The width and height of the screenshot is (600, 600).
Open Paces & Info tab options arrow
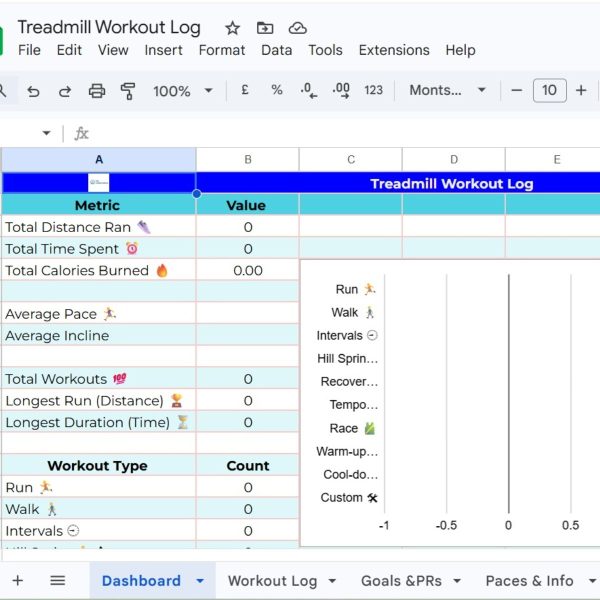pos(592,581)
